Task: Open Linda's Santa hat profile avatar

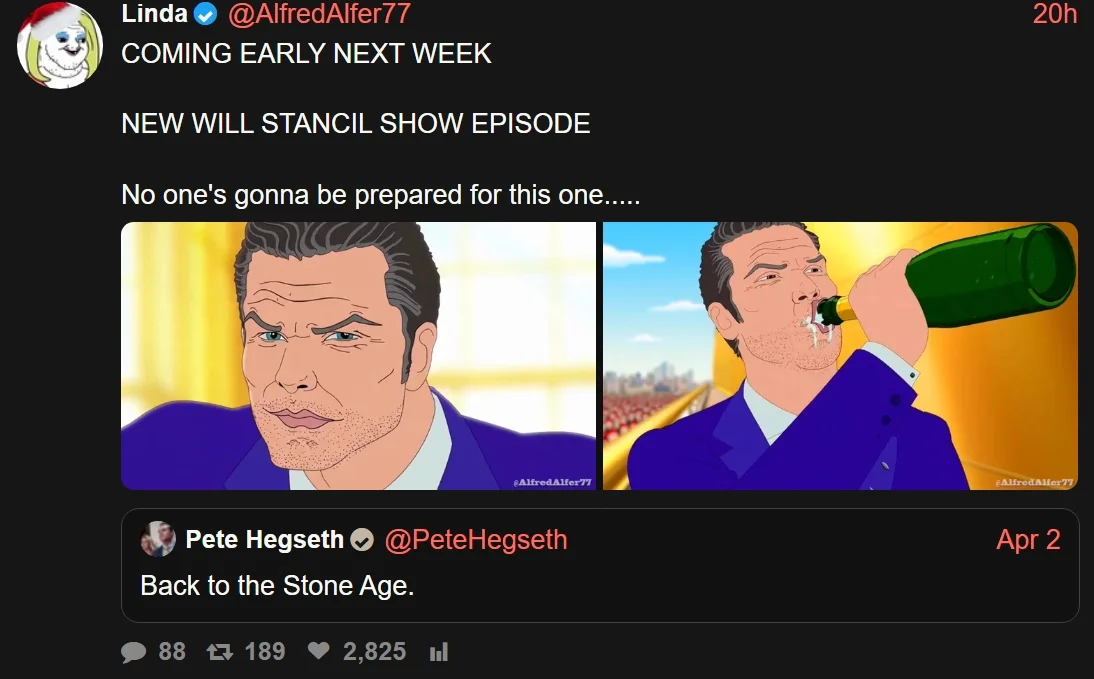Action: point(60,45)
